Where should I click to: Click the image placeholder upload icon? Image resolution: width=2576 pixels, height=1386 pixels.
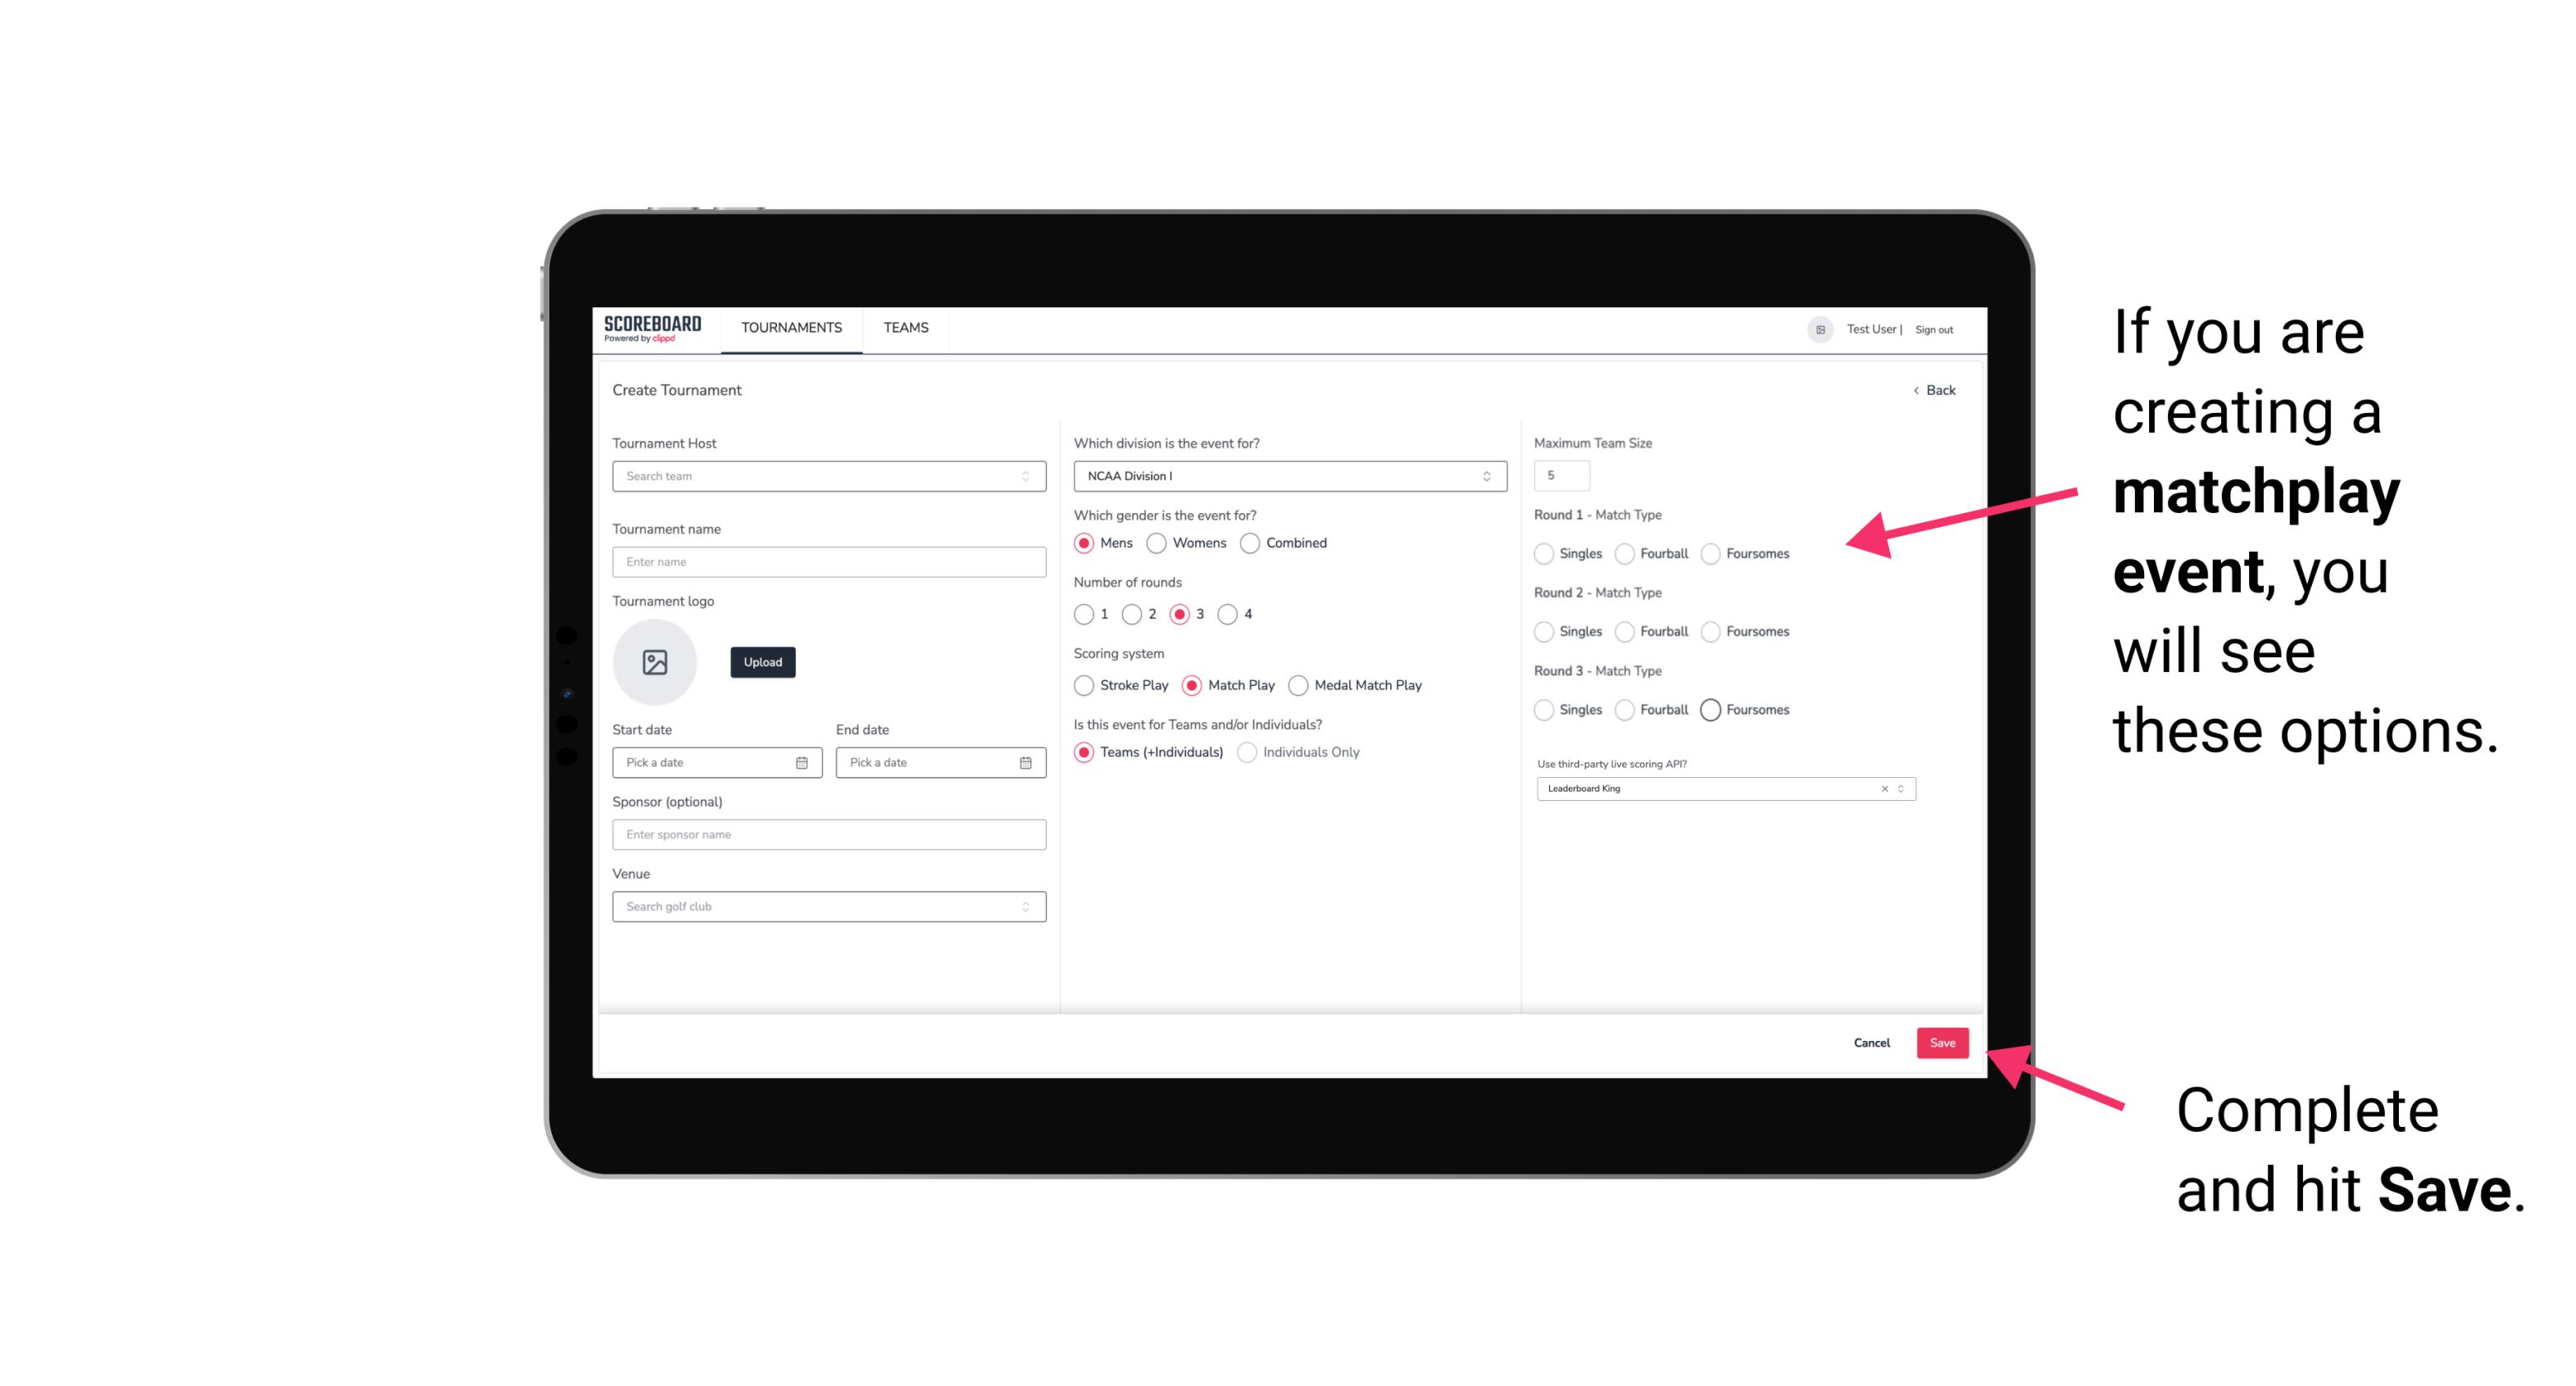[x=653, y=662]
